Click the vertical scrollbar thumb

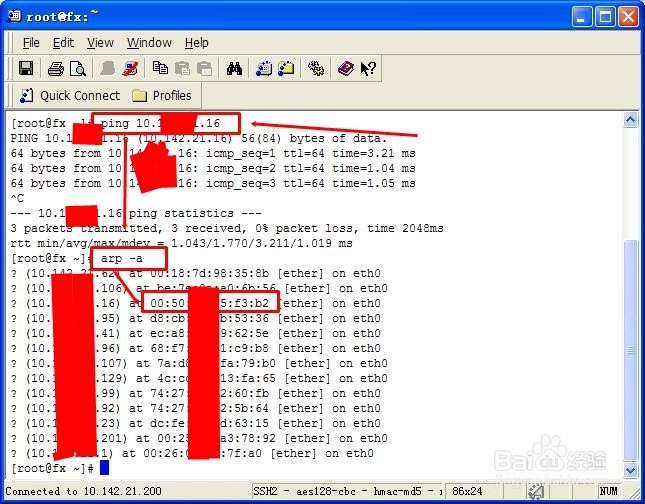click(631, 350)
